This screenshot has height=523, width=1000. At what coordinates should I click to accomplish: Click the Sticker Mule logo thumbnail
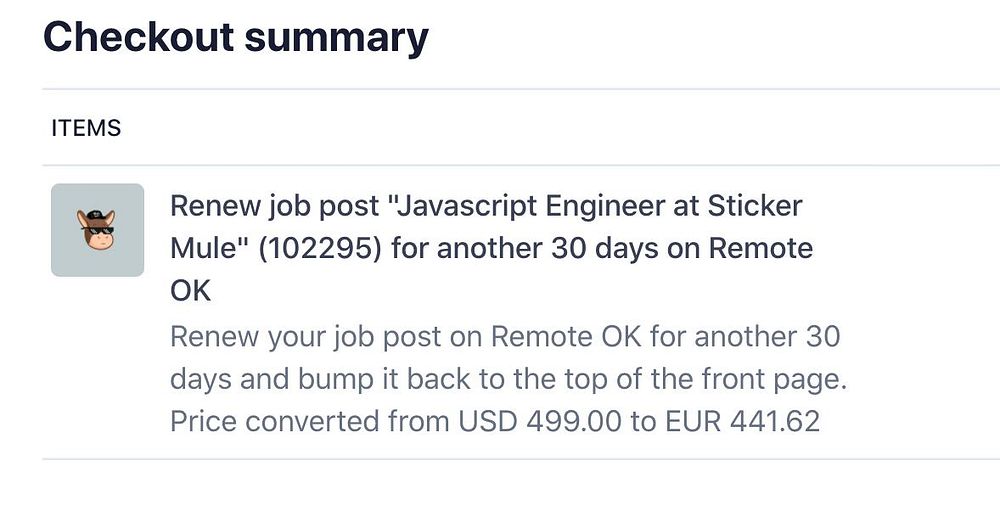click(97, 230)
